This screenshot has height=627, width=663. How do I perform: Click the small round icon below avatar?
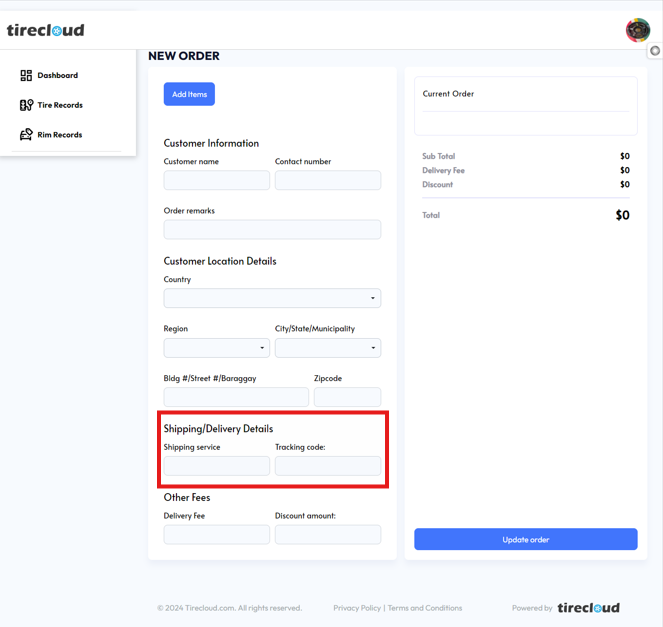(655, 51)
